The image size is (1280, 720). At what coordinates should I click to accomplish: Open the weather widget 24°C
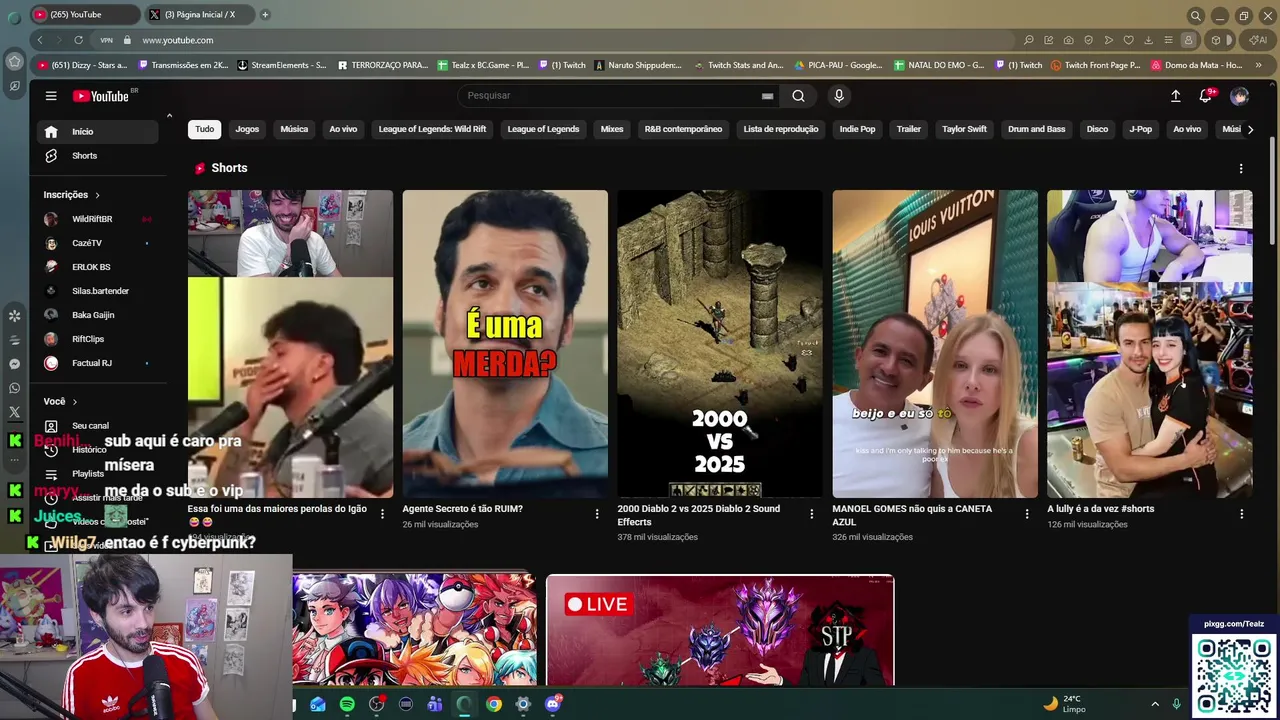1065,704
